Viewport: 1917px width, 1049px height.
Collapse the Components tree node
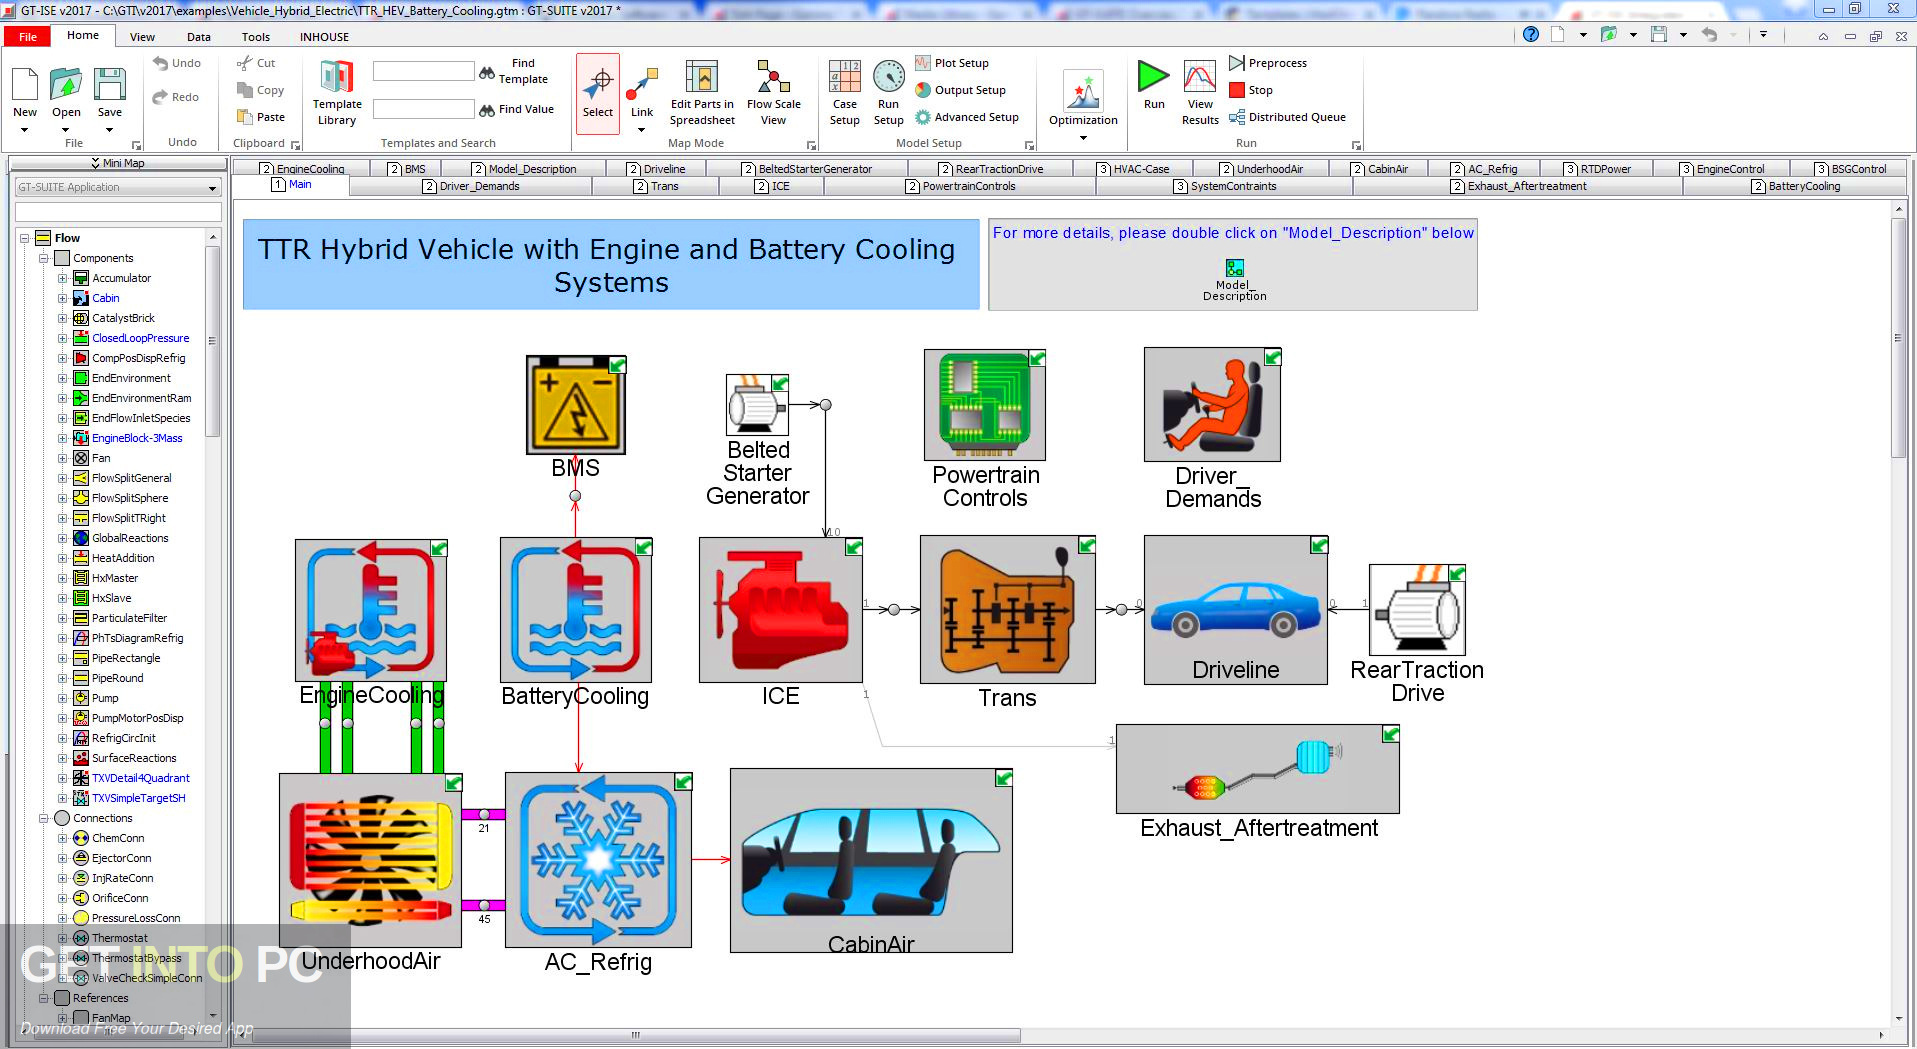point(43,258)
